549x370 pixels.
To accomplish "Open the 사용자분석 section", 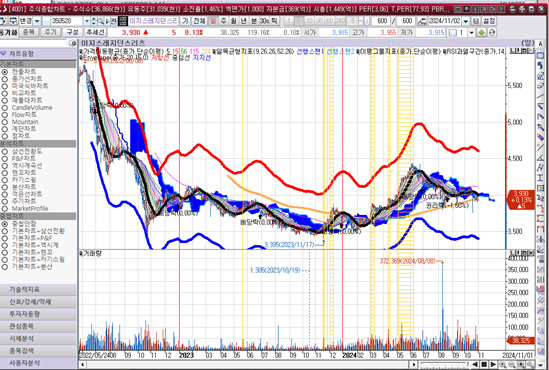I will [38, 363].
